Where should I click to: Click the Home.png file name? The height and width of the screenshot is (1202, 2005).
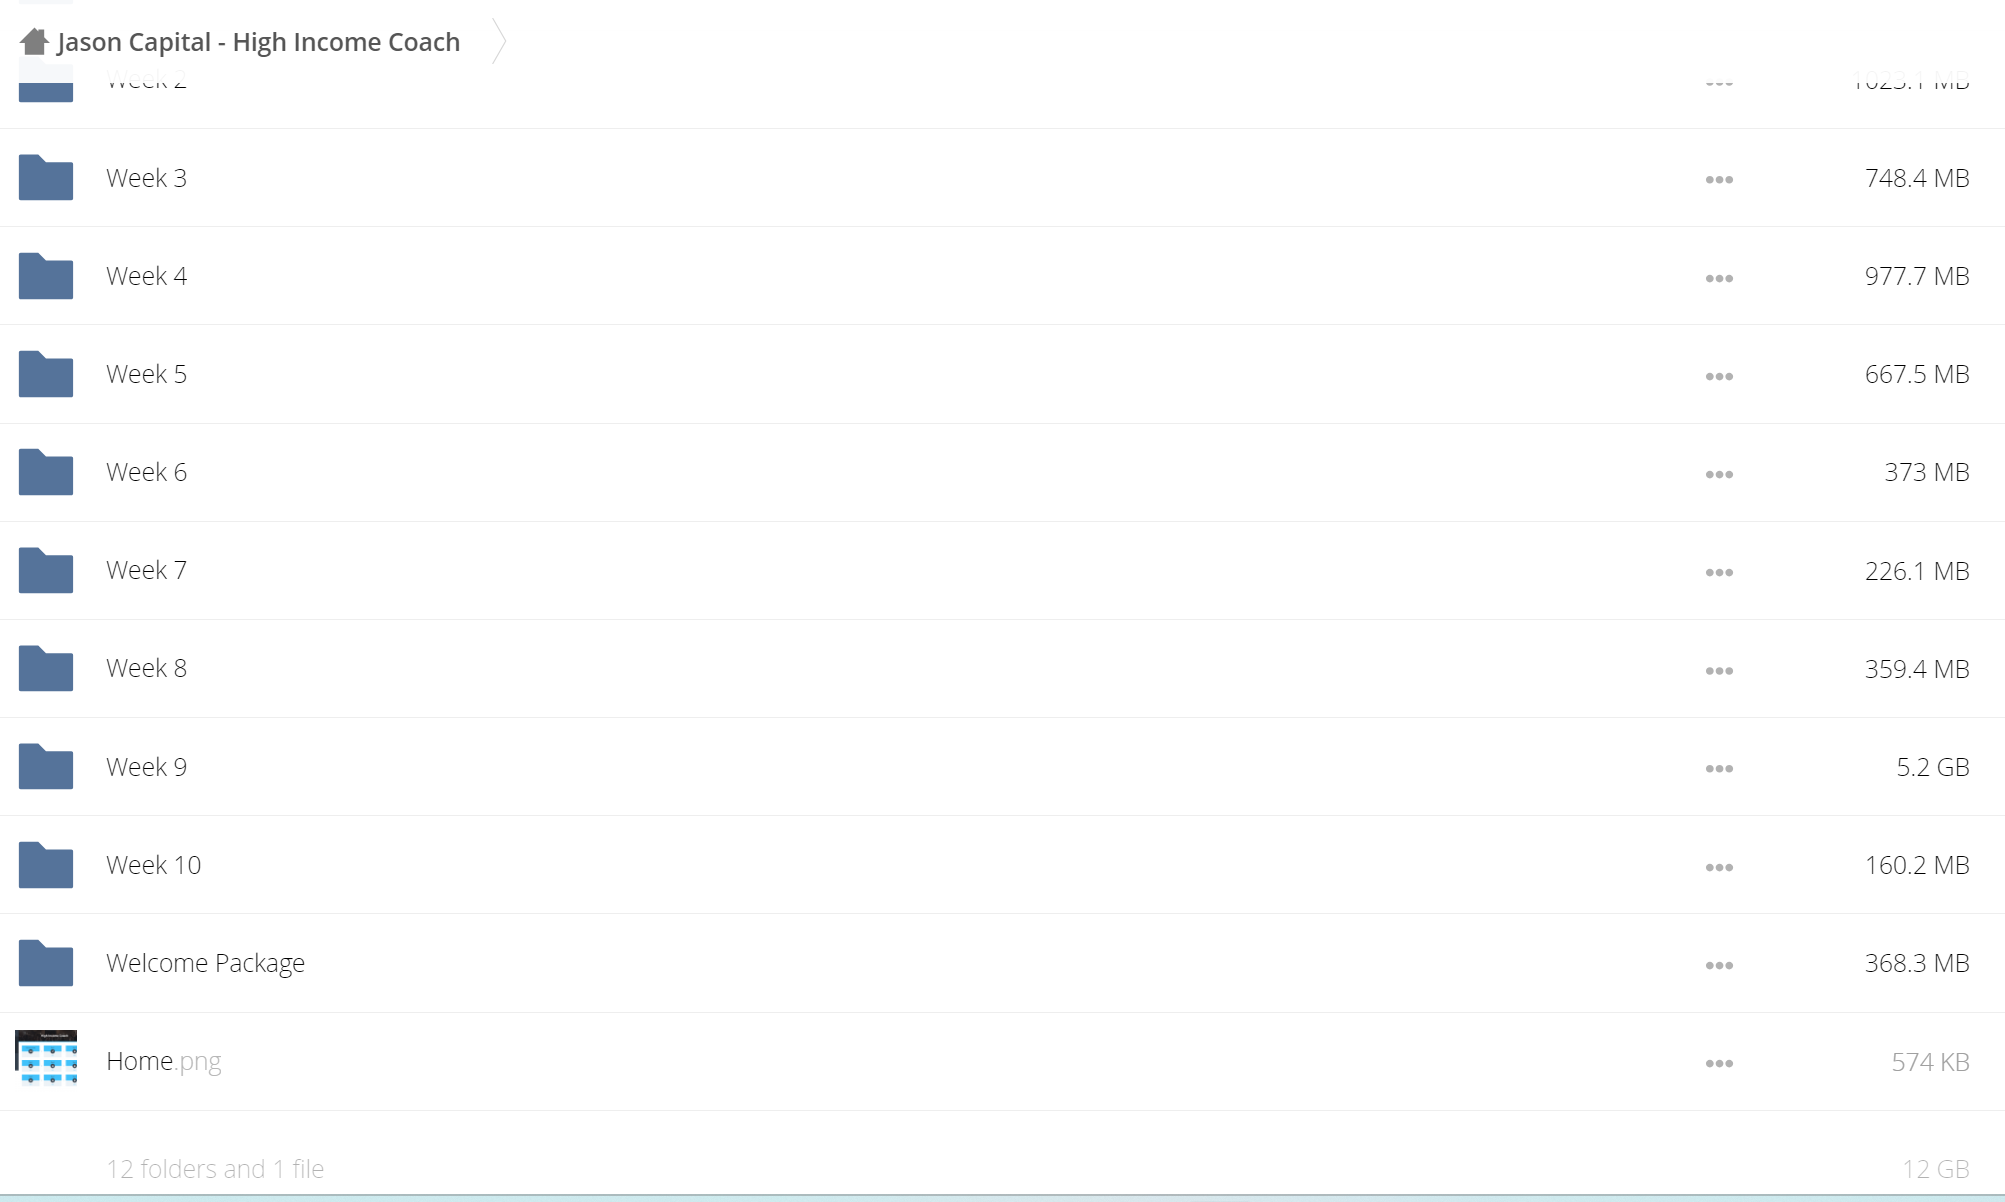pyautogui.click(x=163, y=1061)
